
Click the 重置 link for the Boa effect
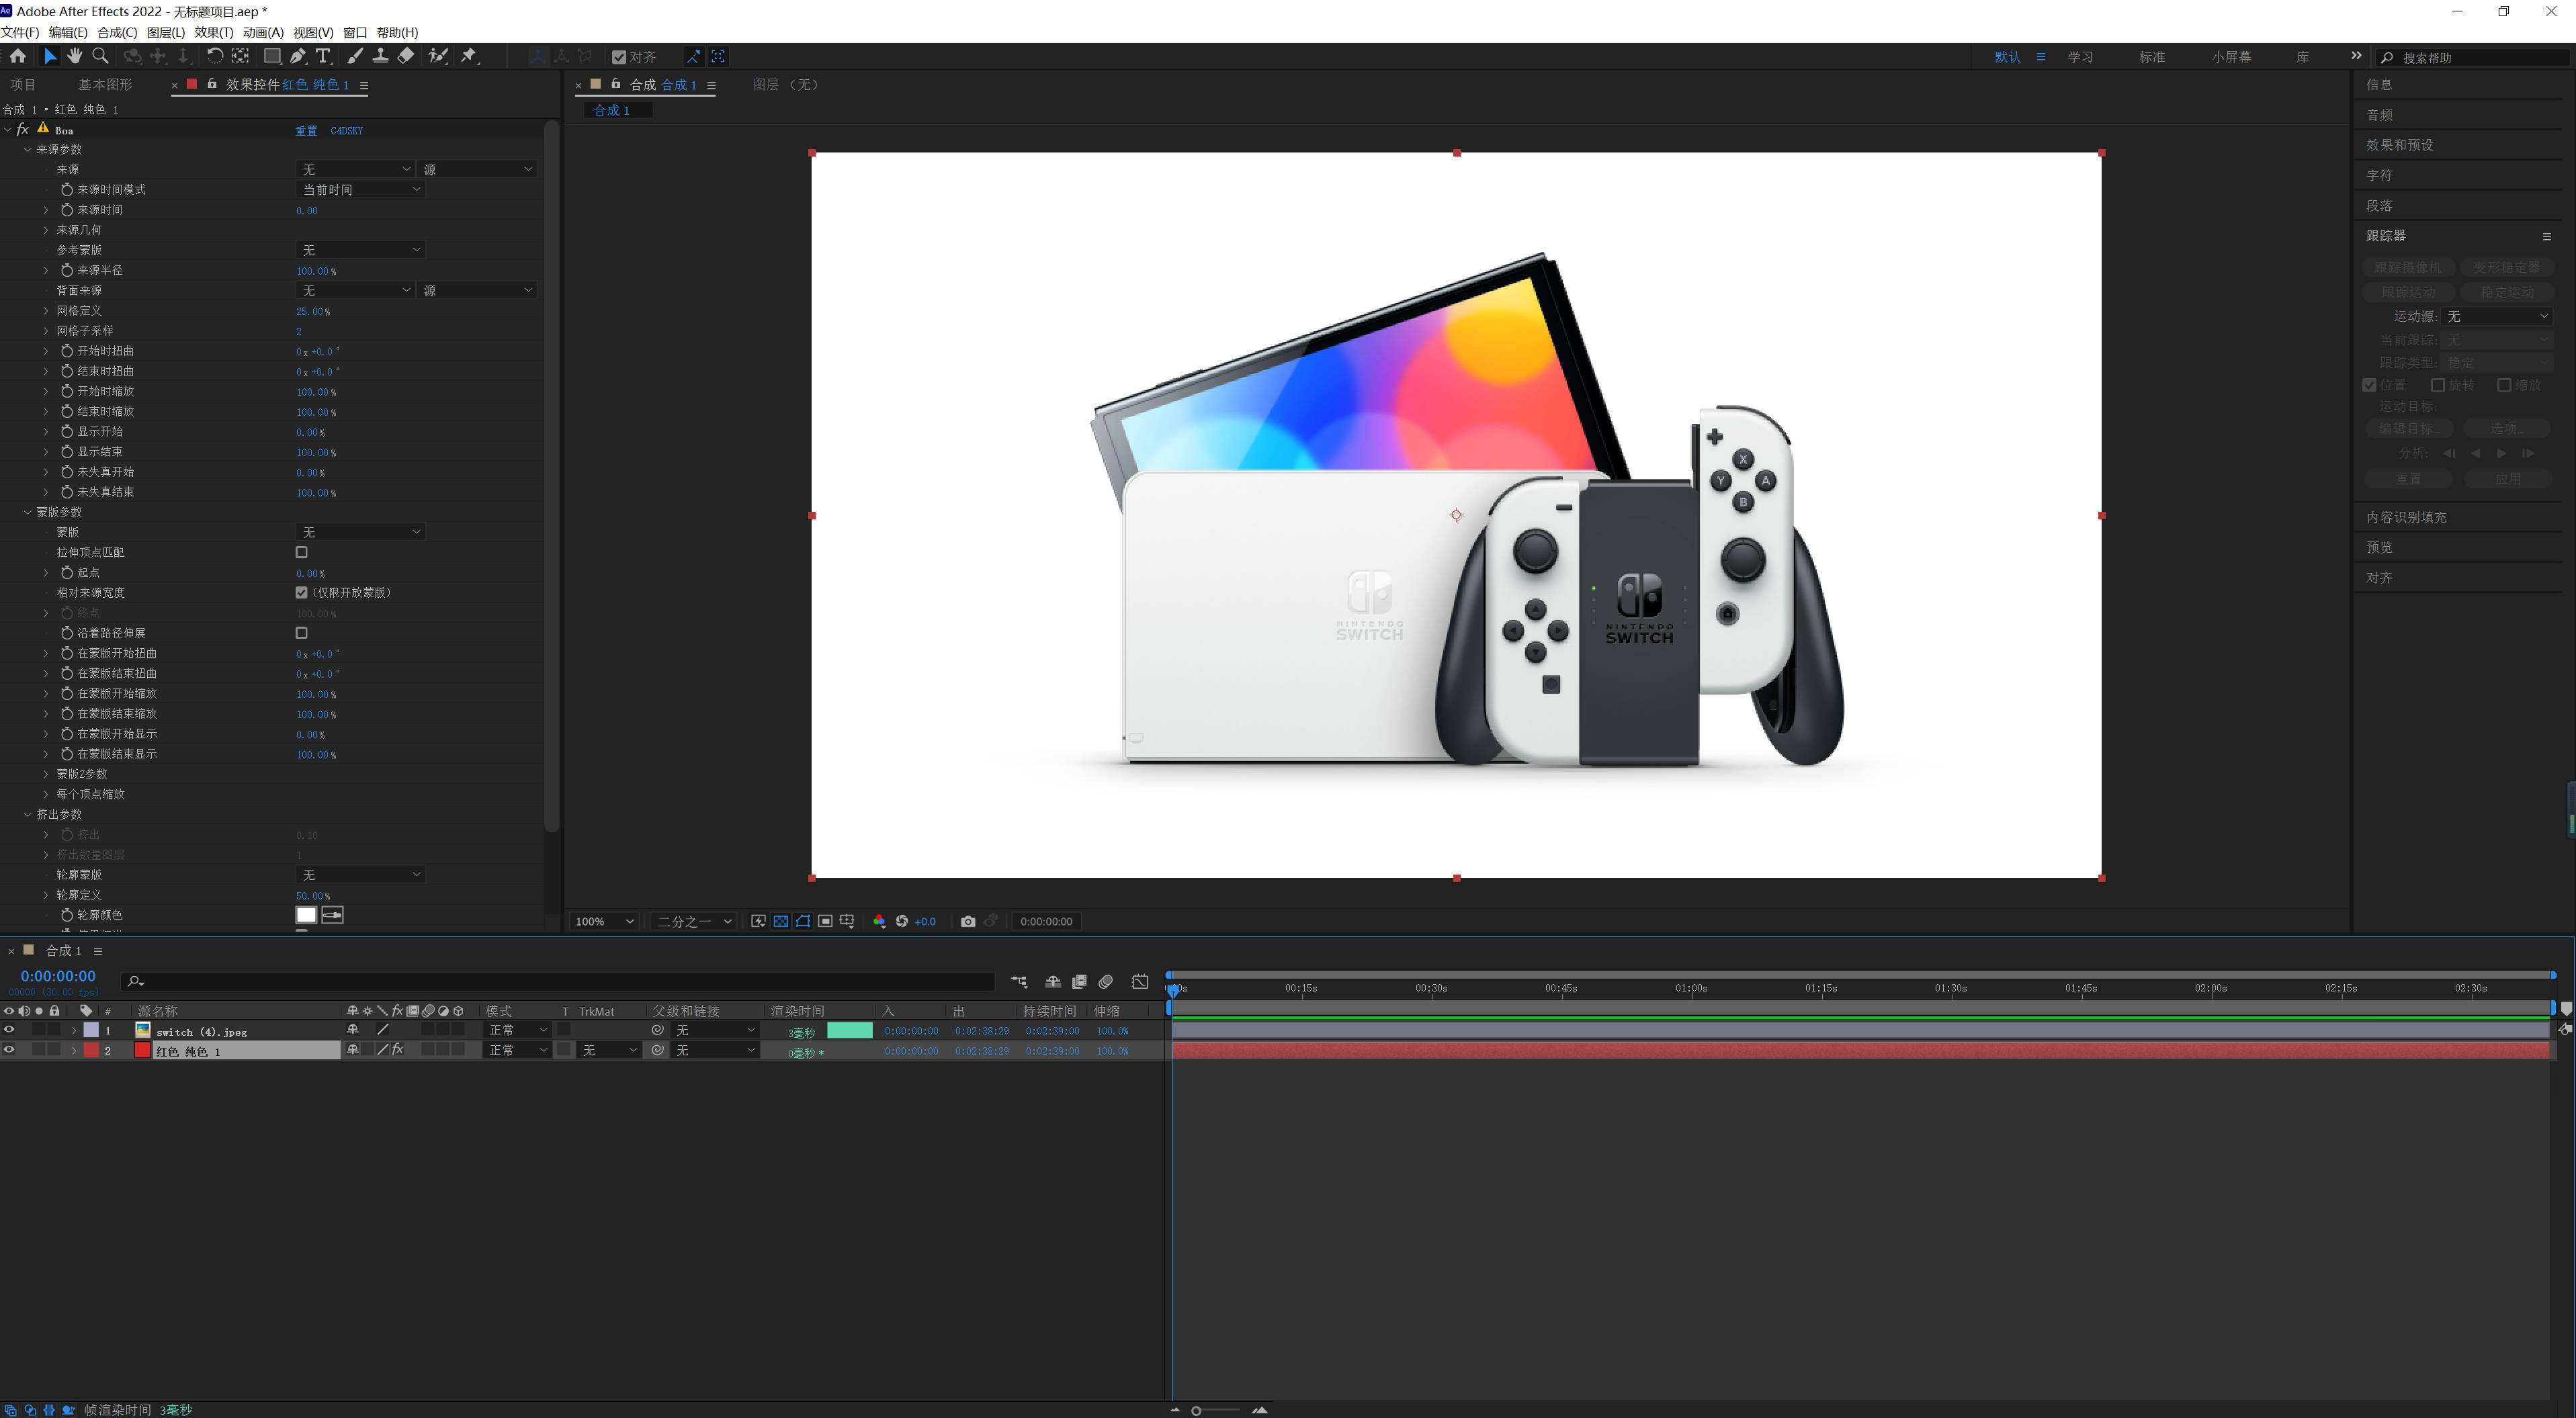(x=306, y=130)
